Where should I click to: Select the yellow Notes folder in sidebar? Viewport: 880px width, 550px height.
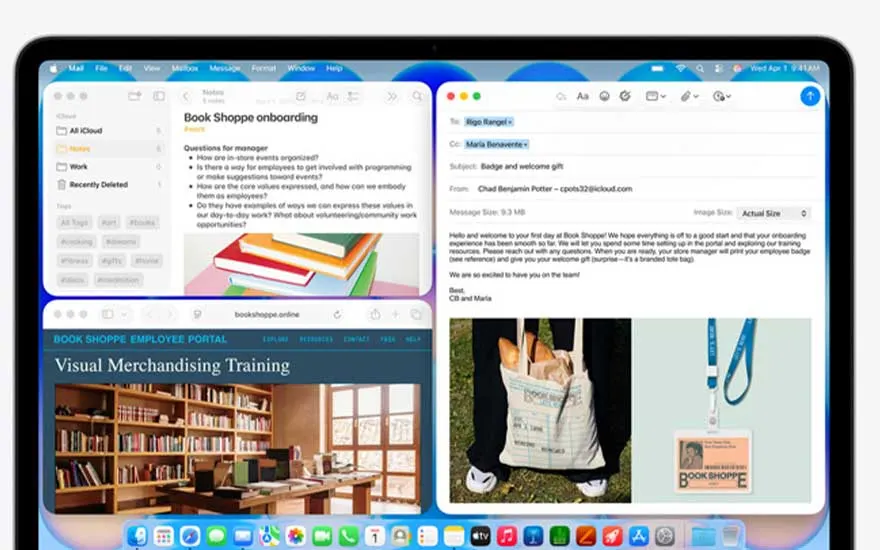109,149
